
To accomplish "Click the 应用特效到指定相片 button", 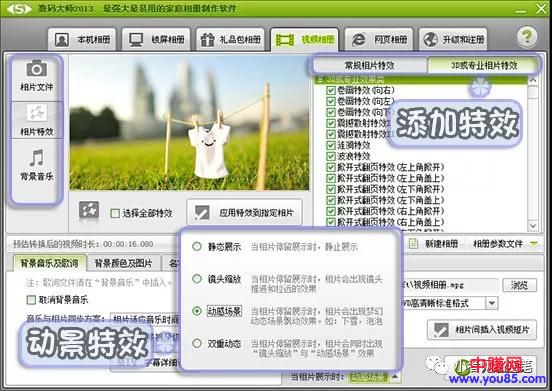I will 244,212.
